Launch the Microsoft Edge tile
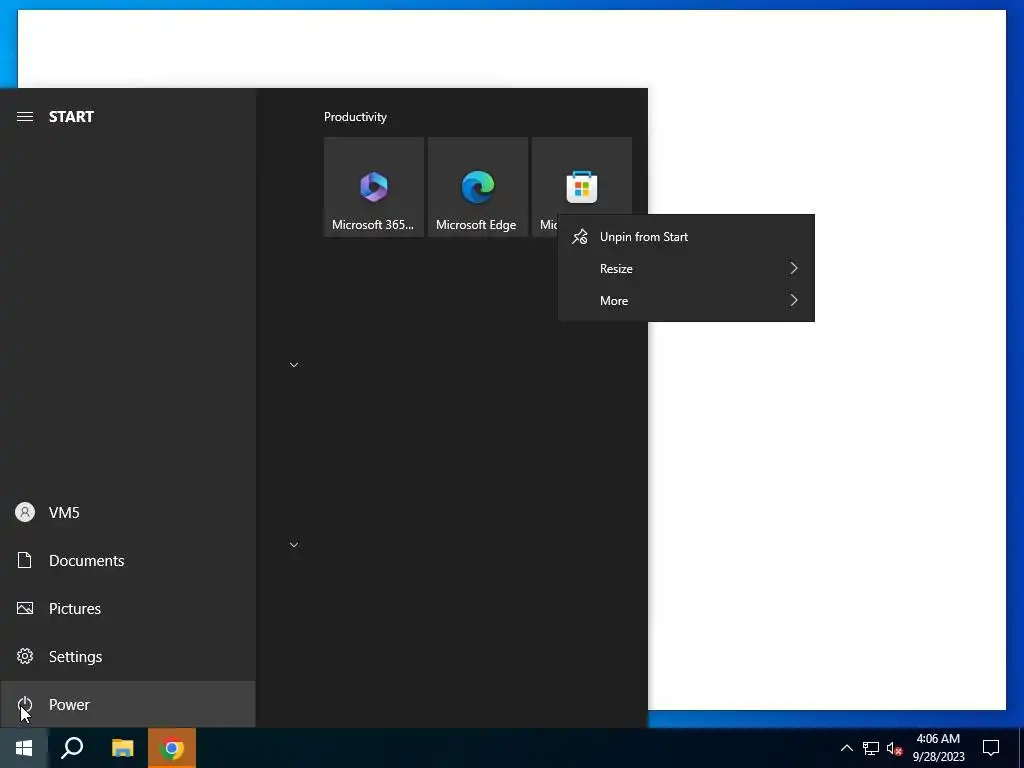Image resolution: width=1024 pixels, height=768 pixels. [477, 187]
